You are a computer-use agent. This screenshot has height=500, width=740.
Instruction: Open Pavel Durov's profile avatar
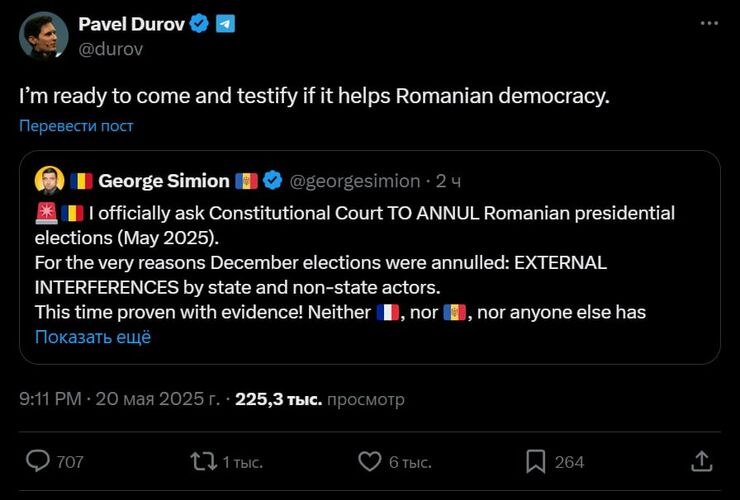(x=43, y=36)
